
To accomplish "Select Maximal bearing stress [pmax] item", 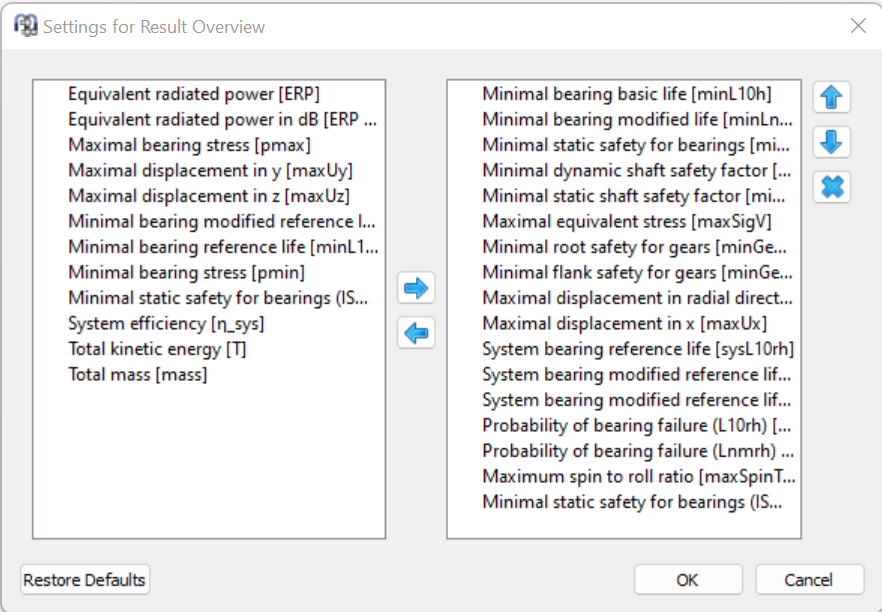I will click(x=176, y=145).
